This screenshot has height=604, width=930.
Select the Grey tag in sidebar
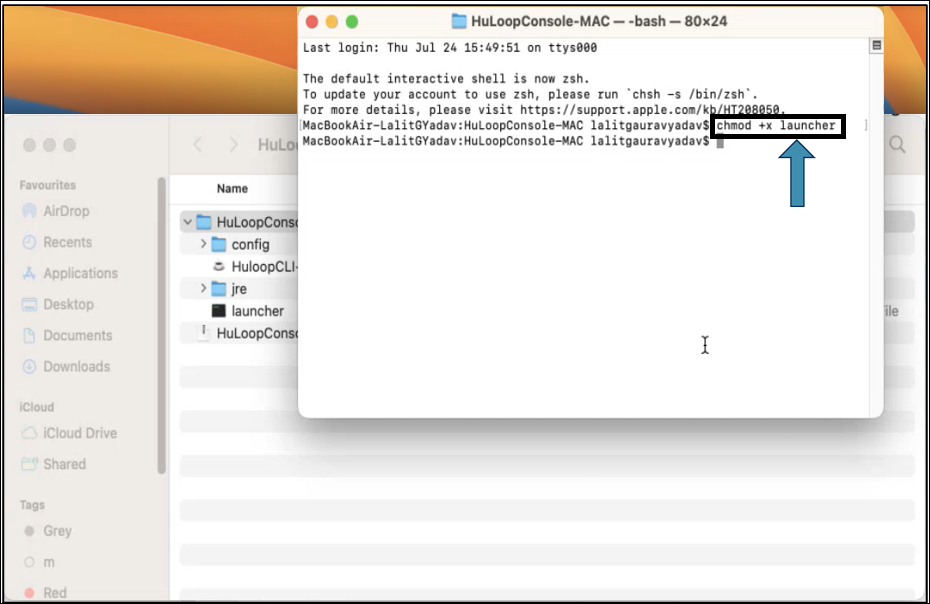pos(57,532)
